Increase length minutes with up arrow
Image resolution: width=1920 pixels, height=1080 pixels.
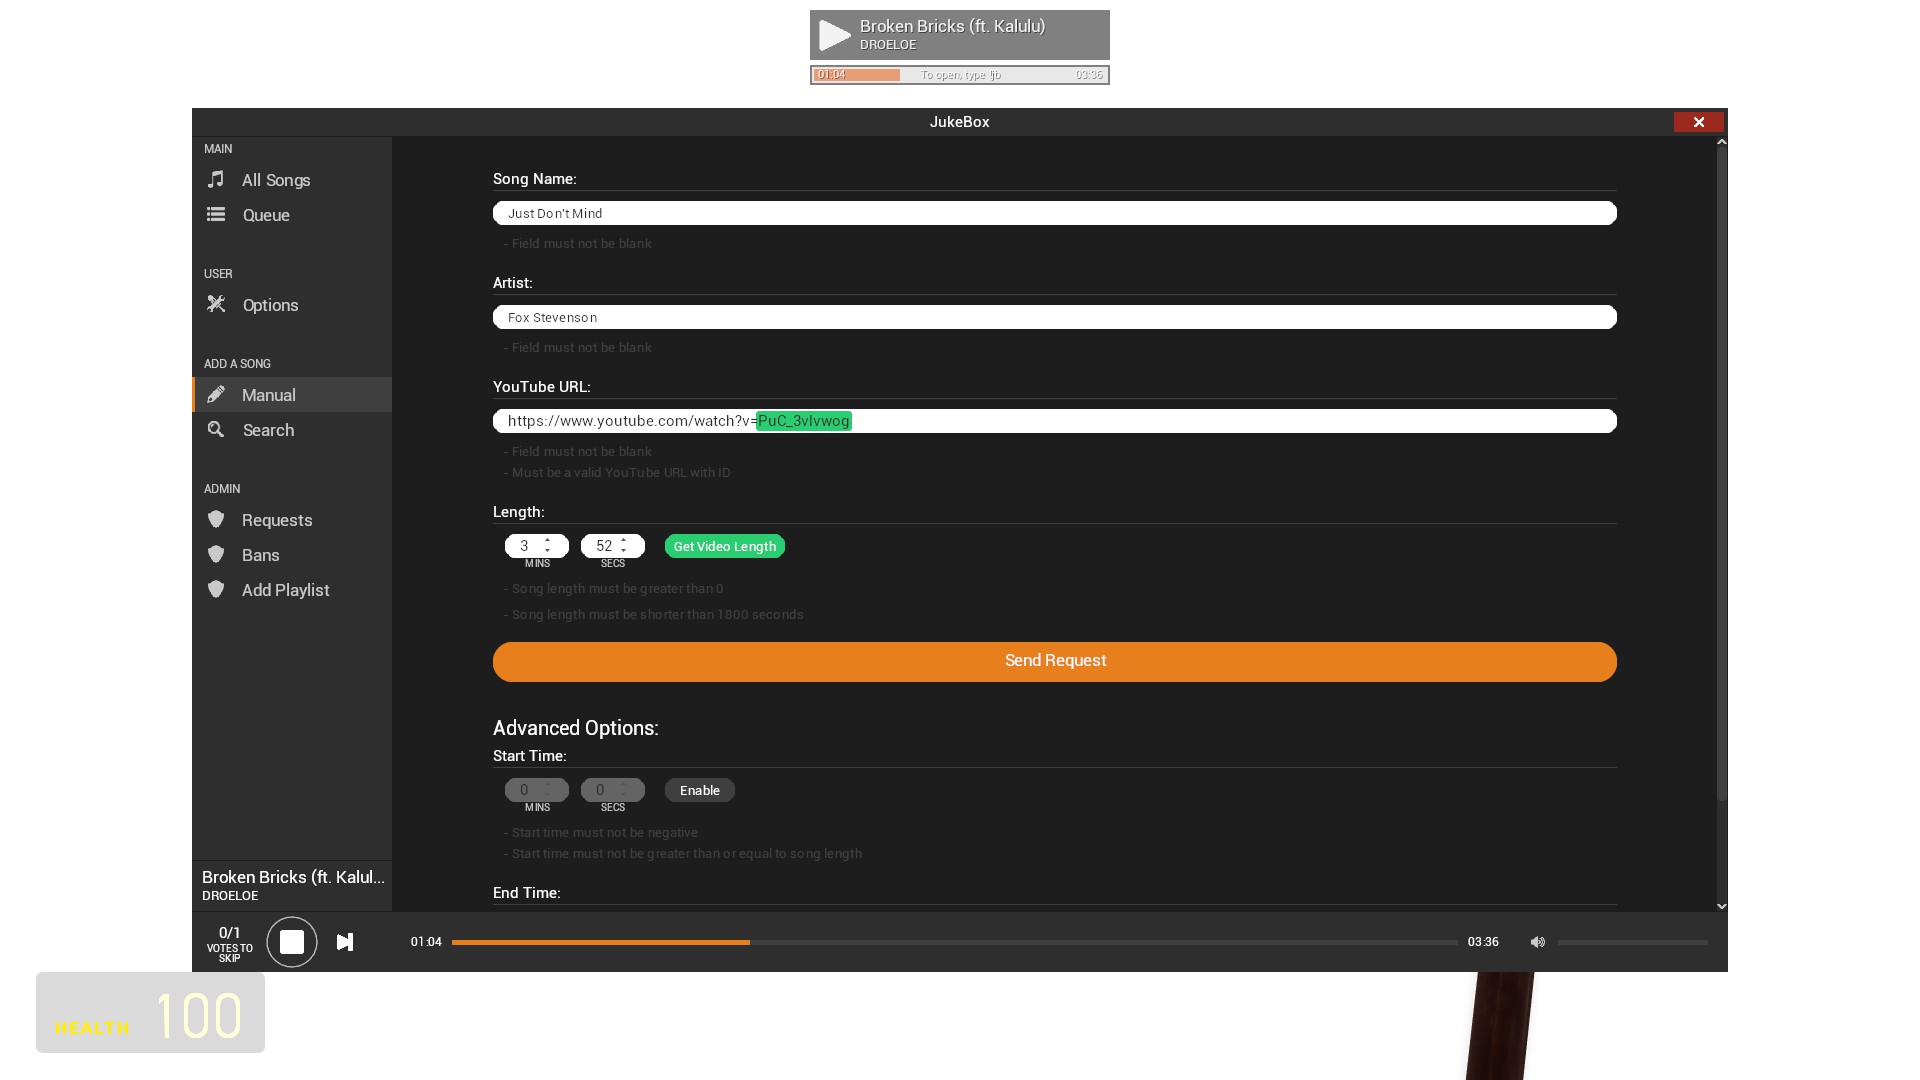(x=548, y=541)
